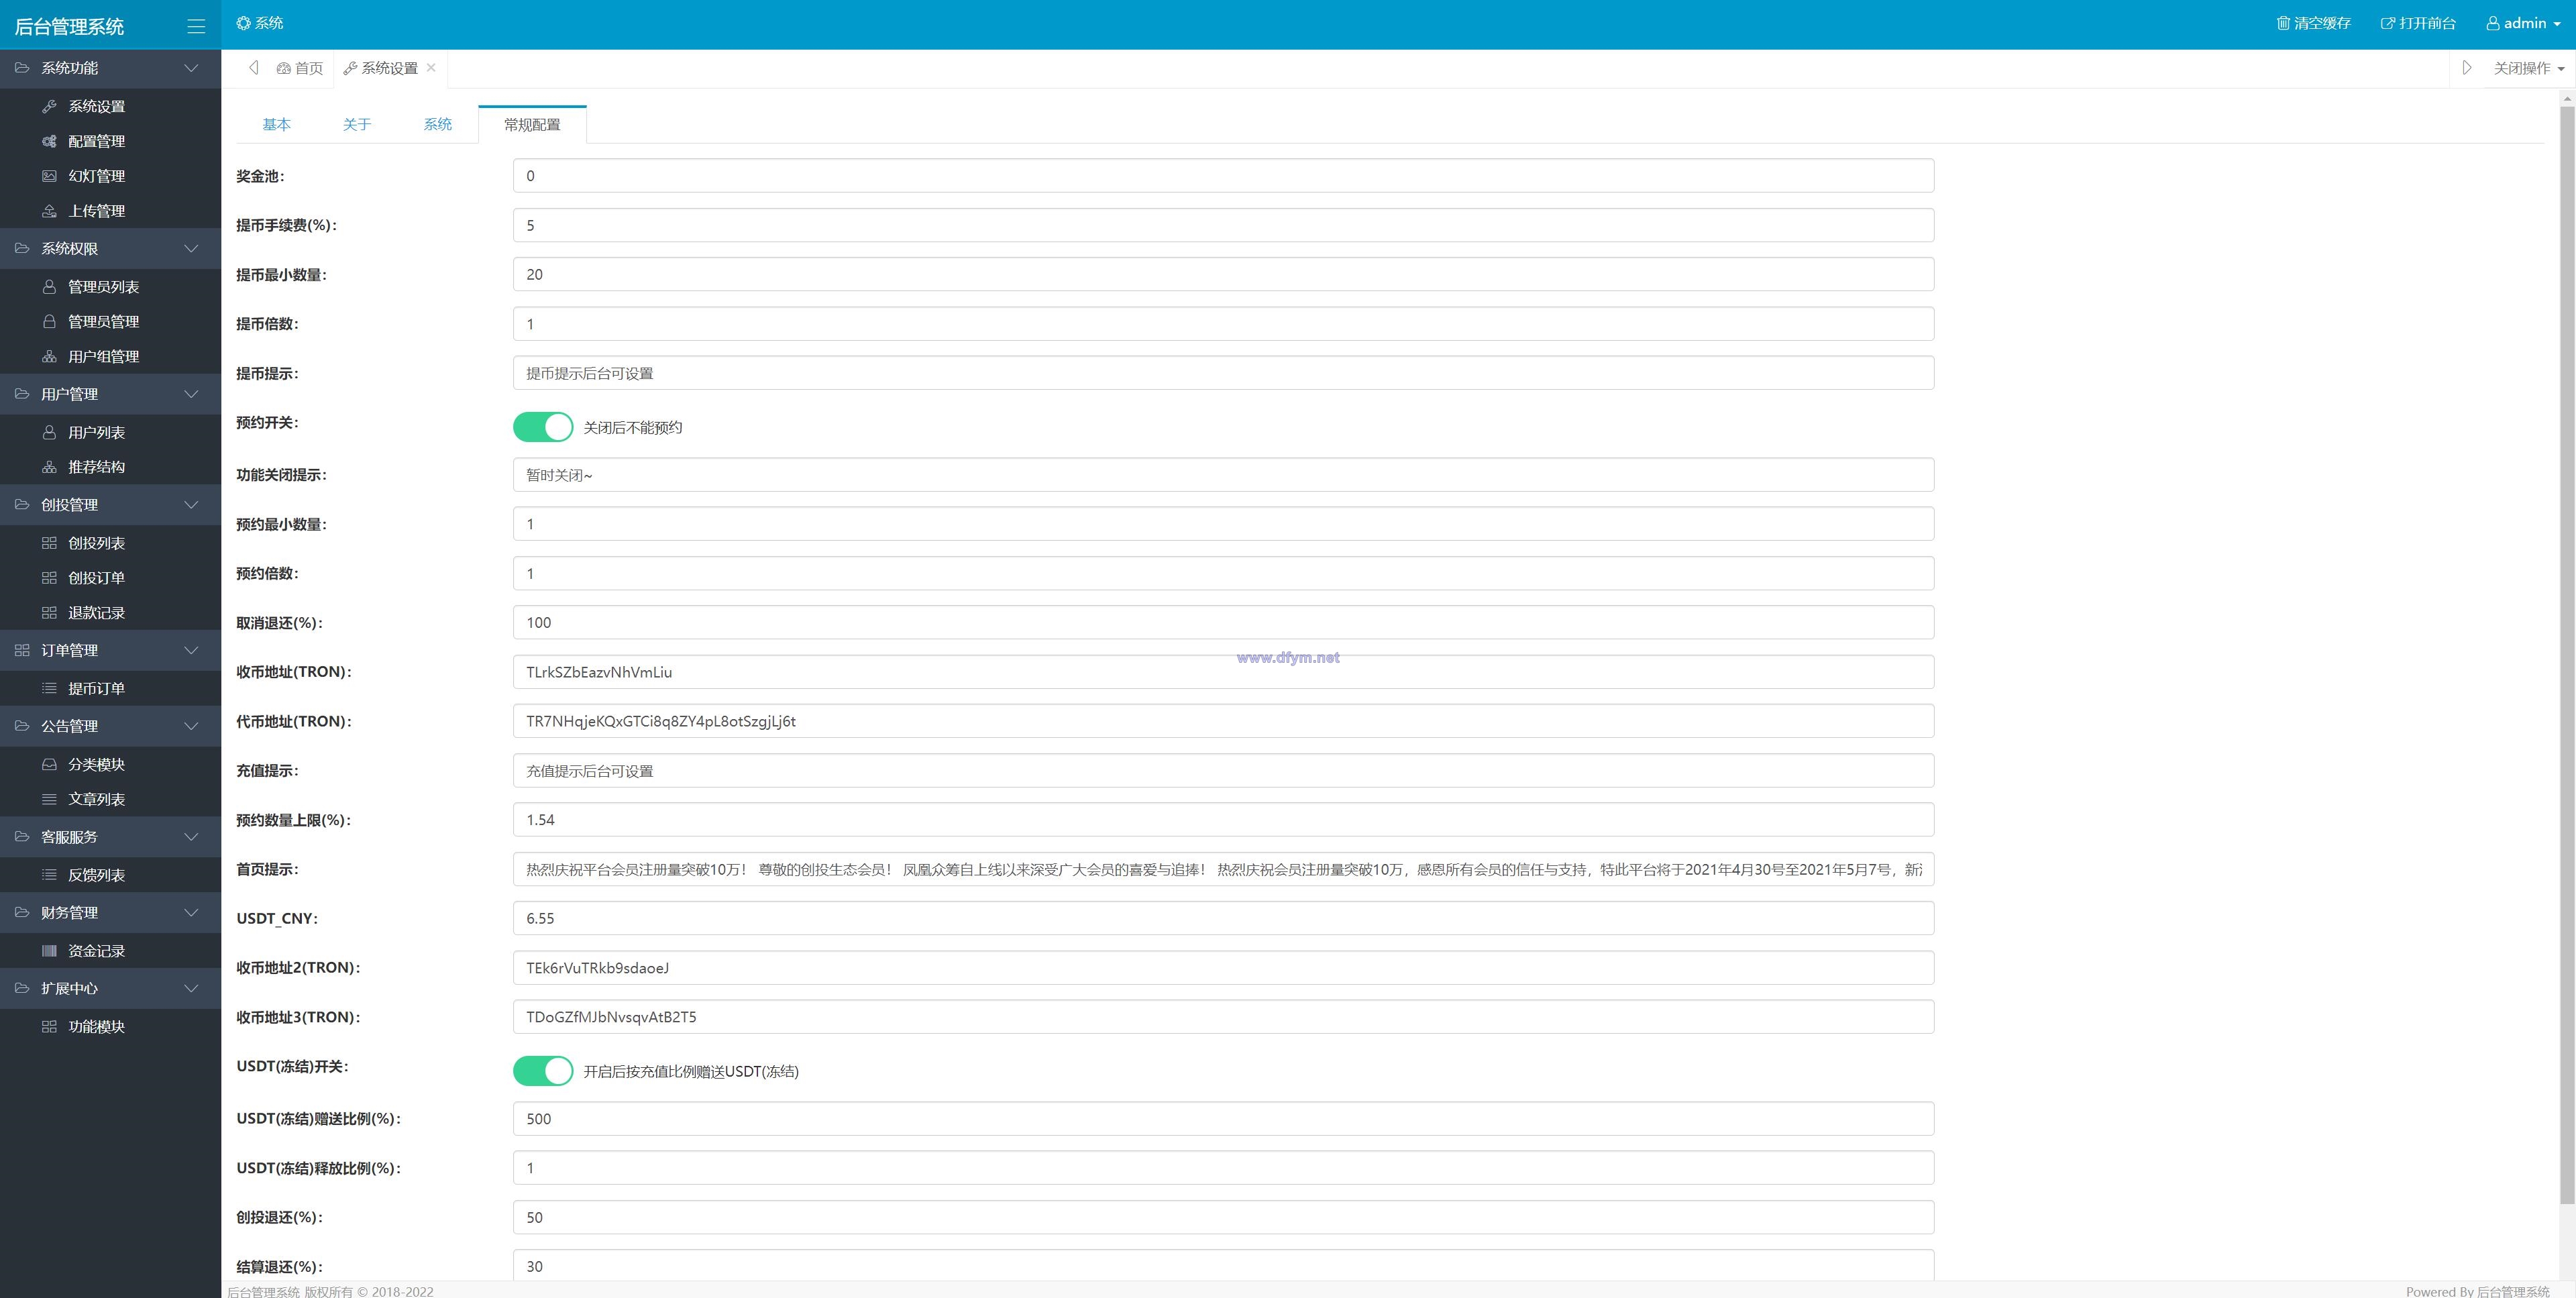The image size is (2576, 1298).
Task: Select the 常规配置 tab
Action: point(532,124)
